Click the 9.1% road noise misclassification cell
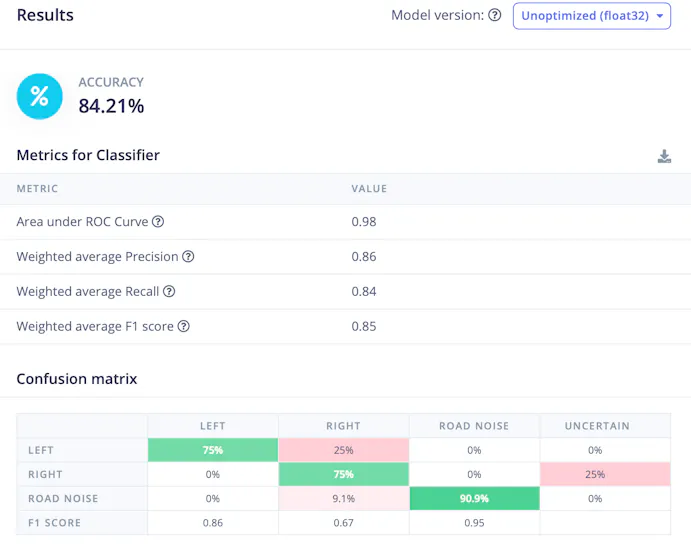 tap(344, 498)
